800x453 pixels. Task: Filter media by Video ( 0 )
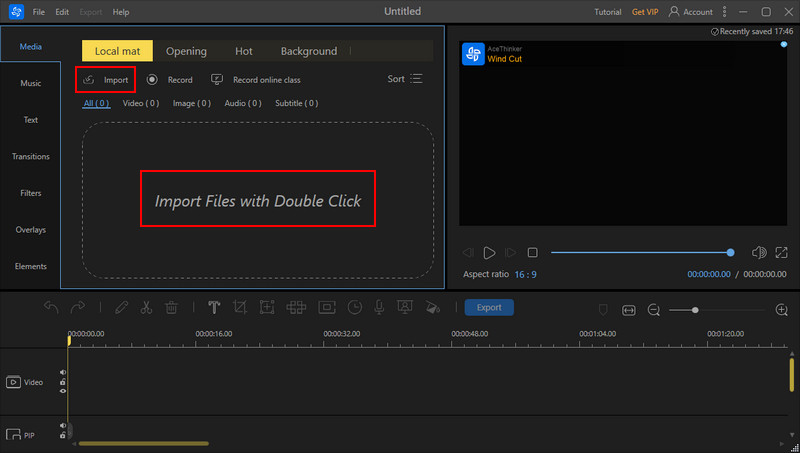coord(141,103)
